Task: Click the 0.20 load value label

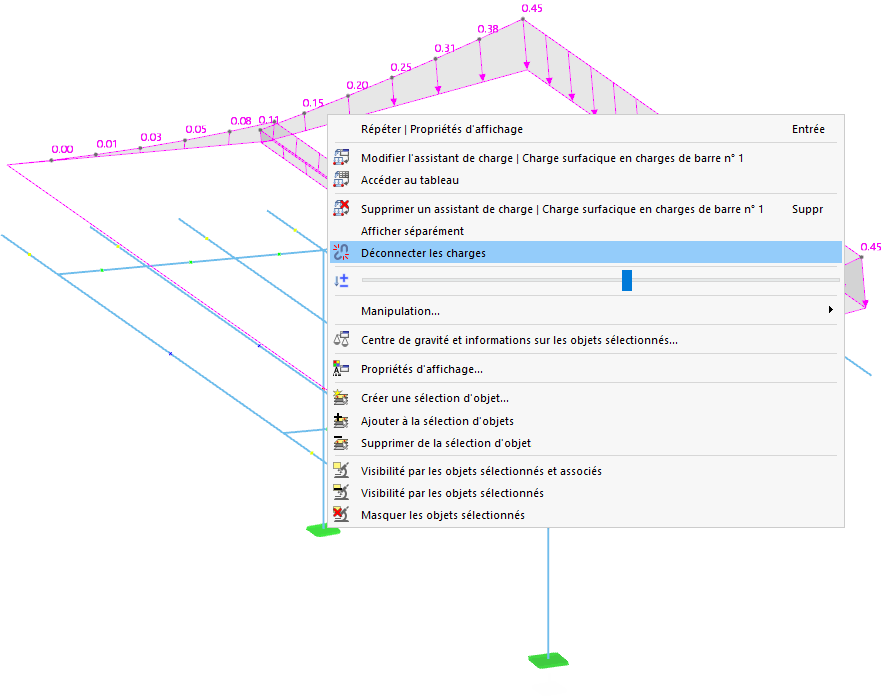Action: (x=357, y=85)
